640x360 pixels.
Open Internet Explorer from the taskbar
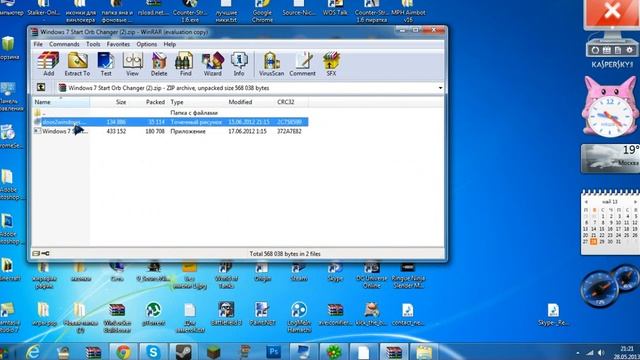coord(33,352)
